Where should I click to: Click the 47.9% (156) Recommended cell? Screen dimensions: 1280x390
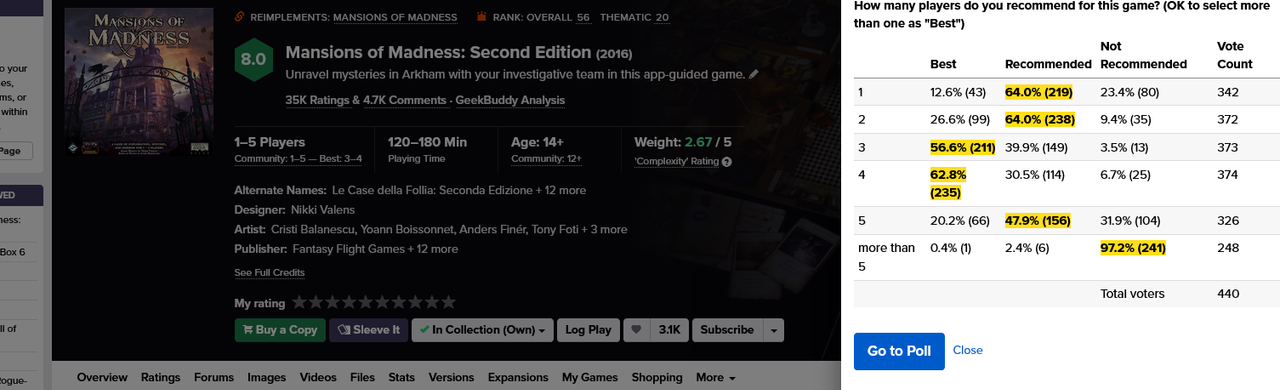pos(1038,220)
